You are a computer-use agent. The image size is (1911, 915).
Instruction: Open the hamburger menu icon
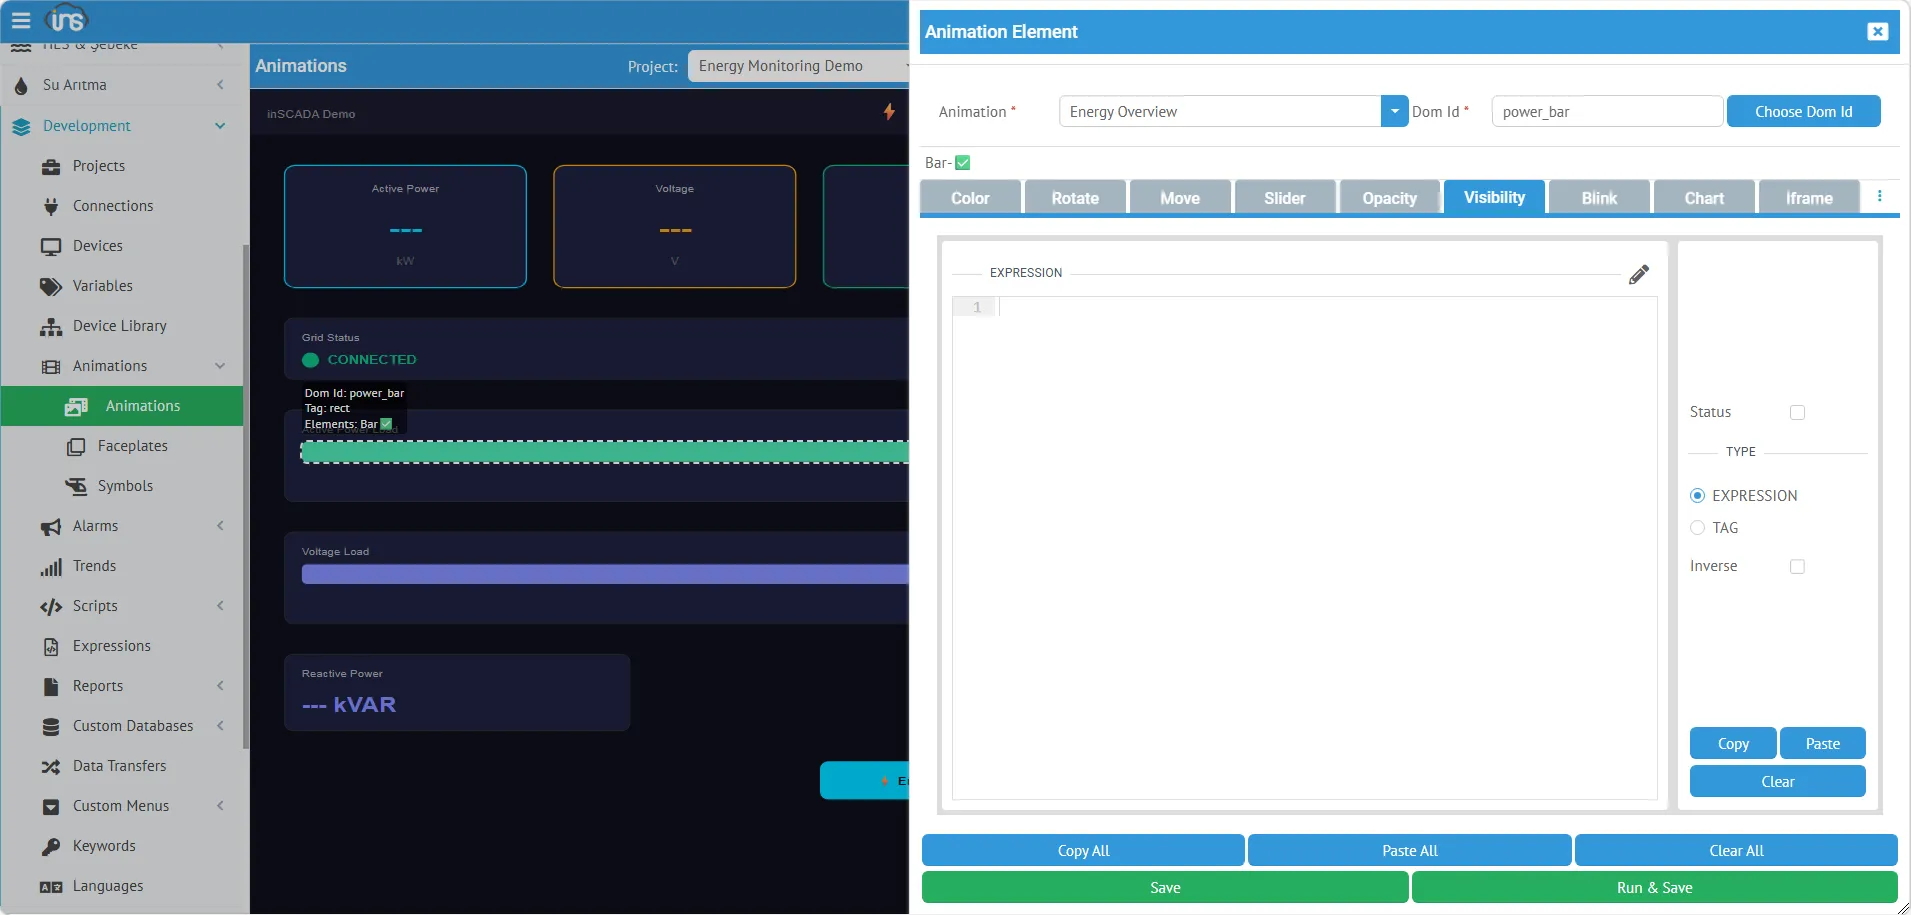[x=21, y=20]
